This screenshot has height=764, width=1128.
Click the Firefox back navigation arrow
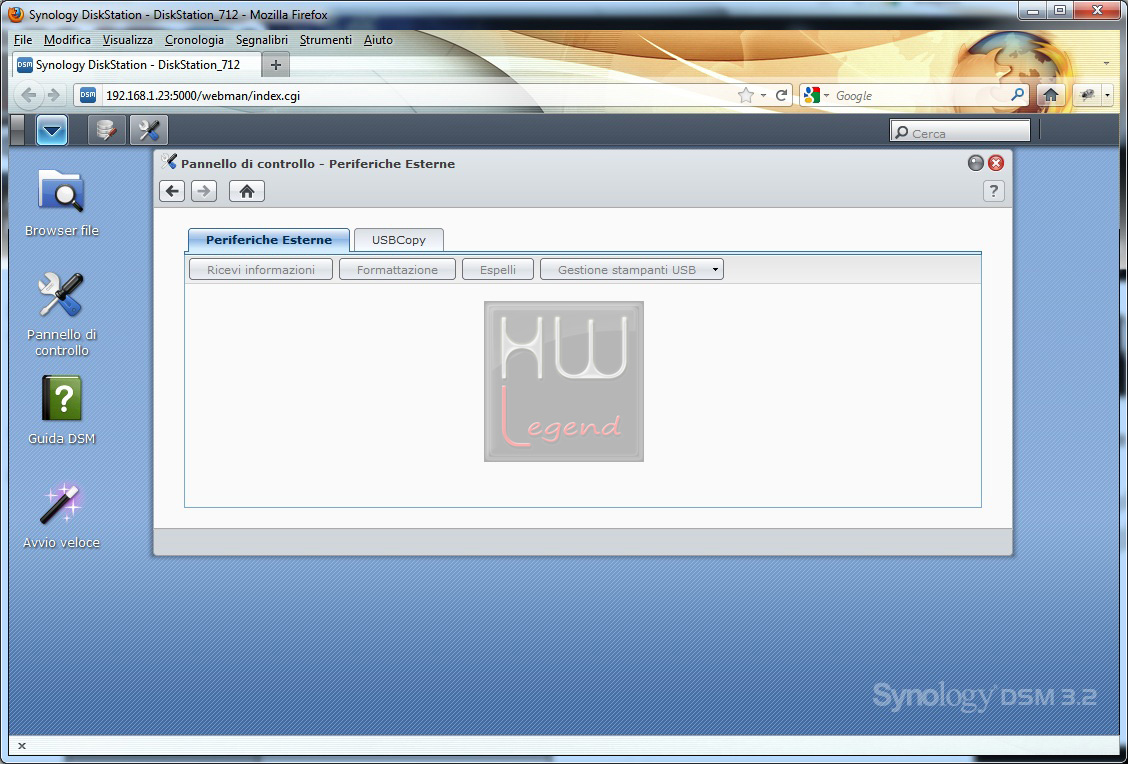pos(29,95)
